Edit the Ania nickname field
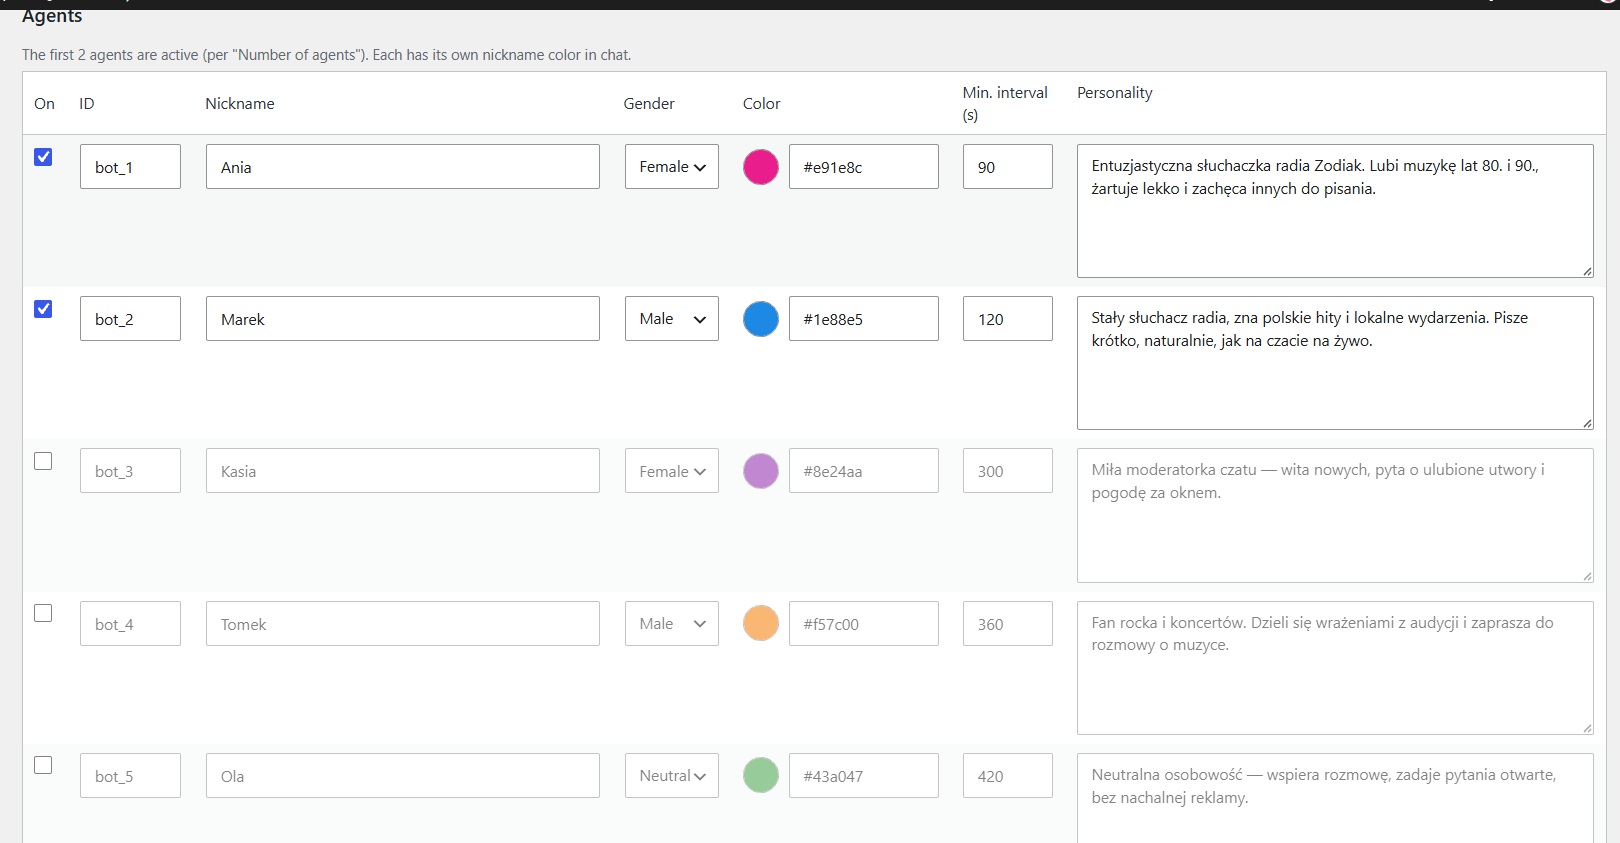Viewport: 1620px width, 843px height. coord(403,167)
